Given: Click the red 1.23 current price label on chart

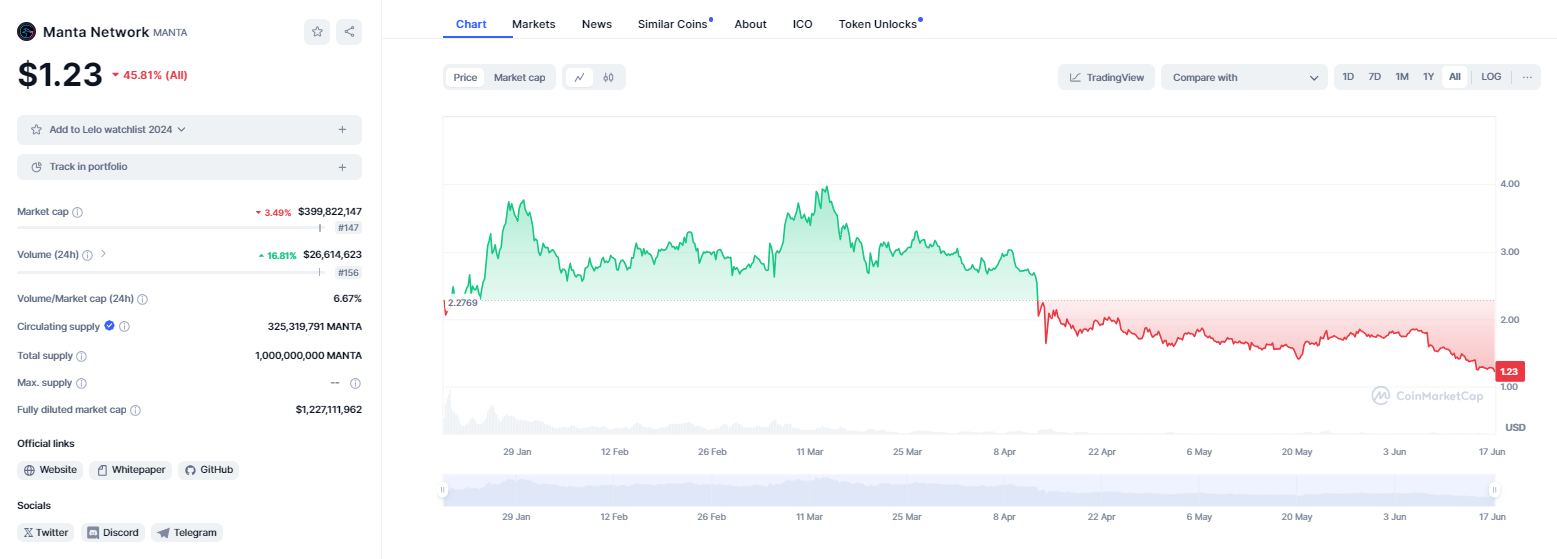Looking at the screenshot, I should click(x=1509, y=371).
